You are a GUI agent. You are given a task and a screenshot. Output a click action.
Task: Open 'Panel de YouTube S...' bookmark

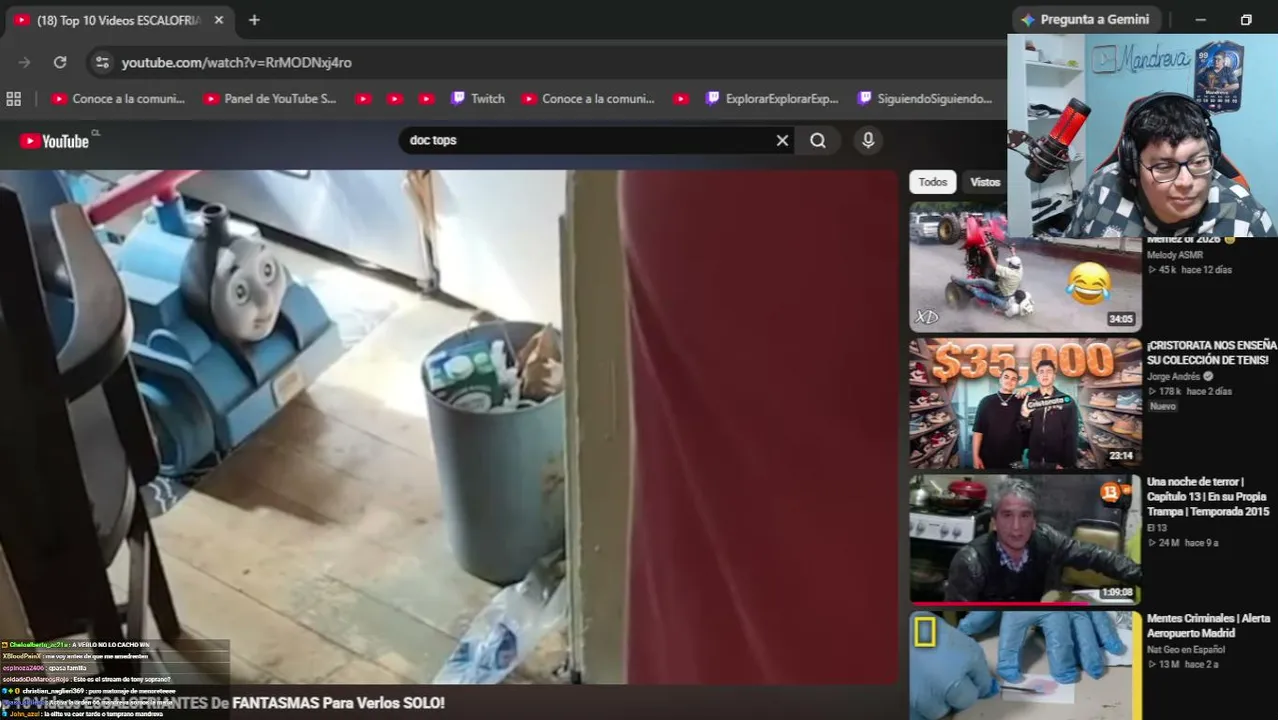coord(270,99)
